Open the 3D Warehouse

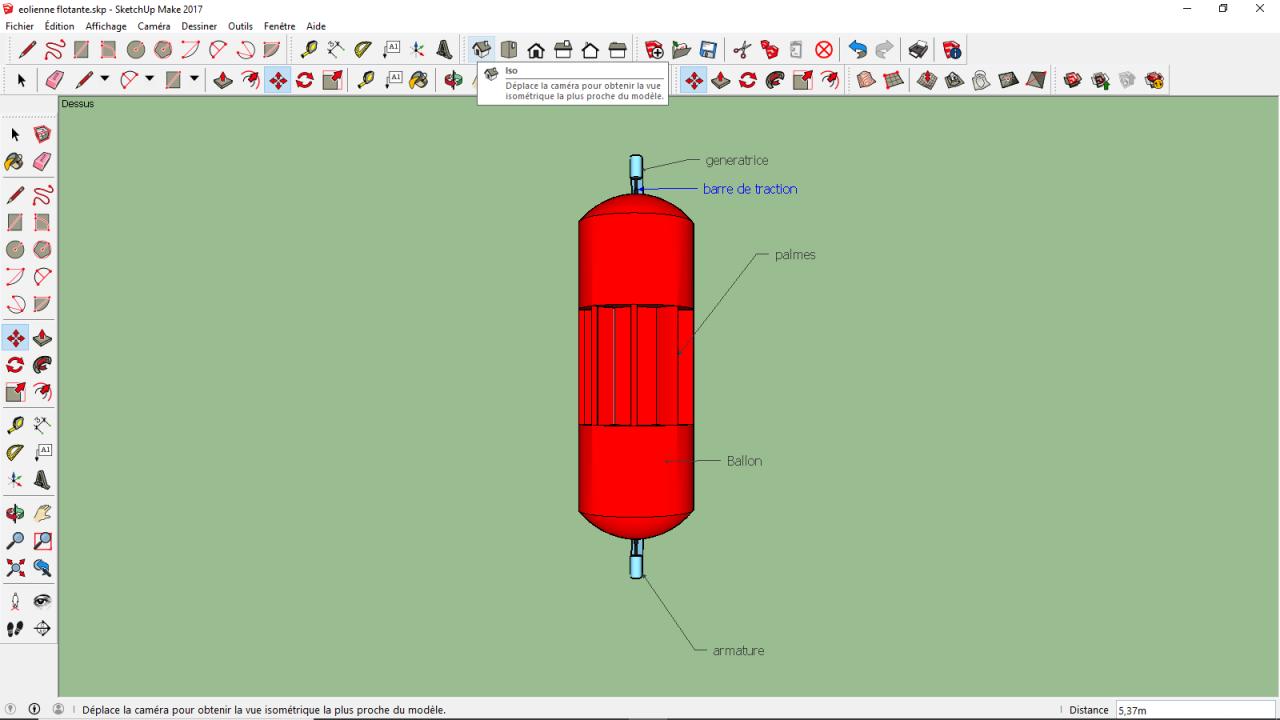click(1073, 80)
